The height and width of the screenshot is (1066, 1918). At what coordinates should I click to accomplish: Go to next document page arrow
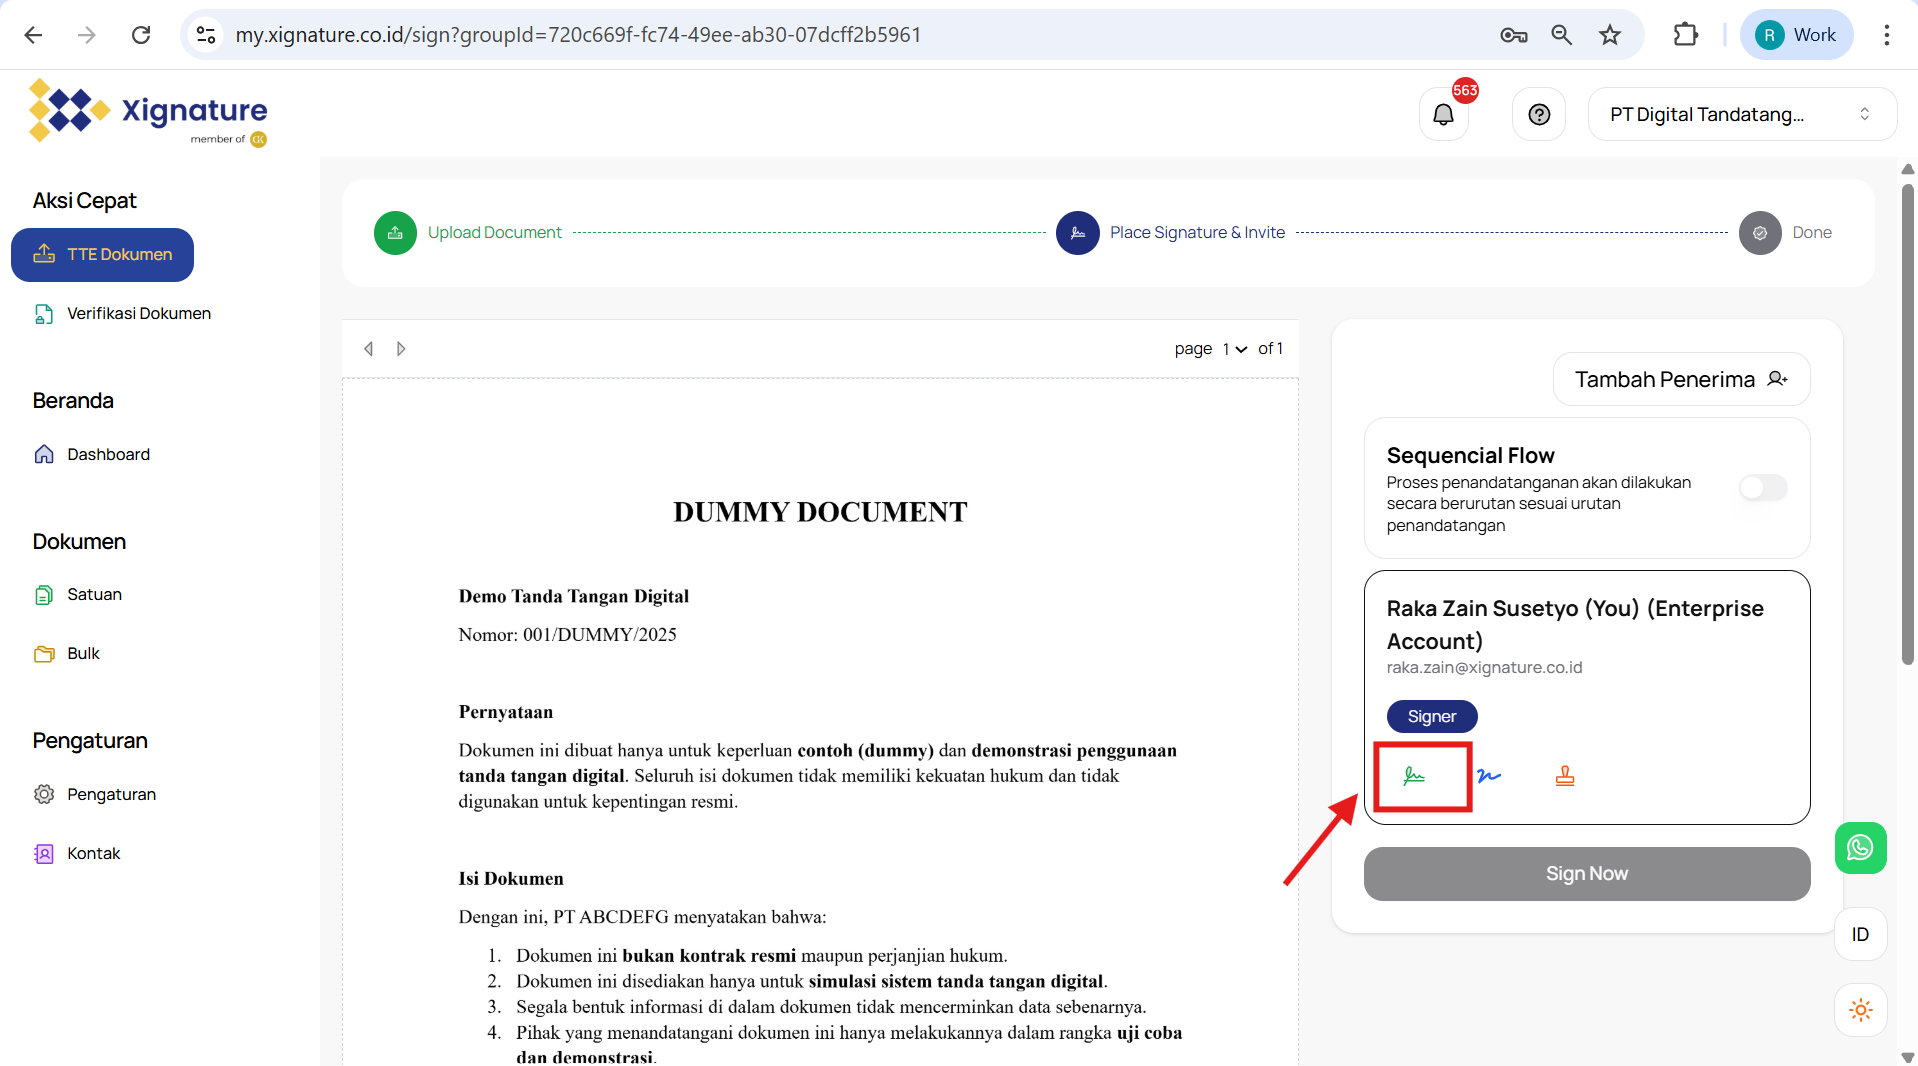click(401, 349)
